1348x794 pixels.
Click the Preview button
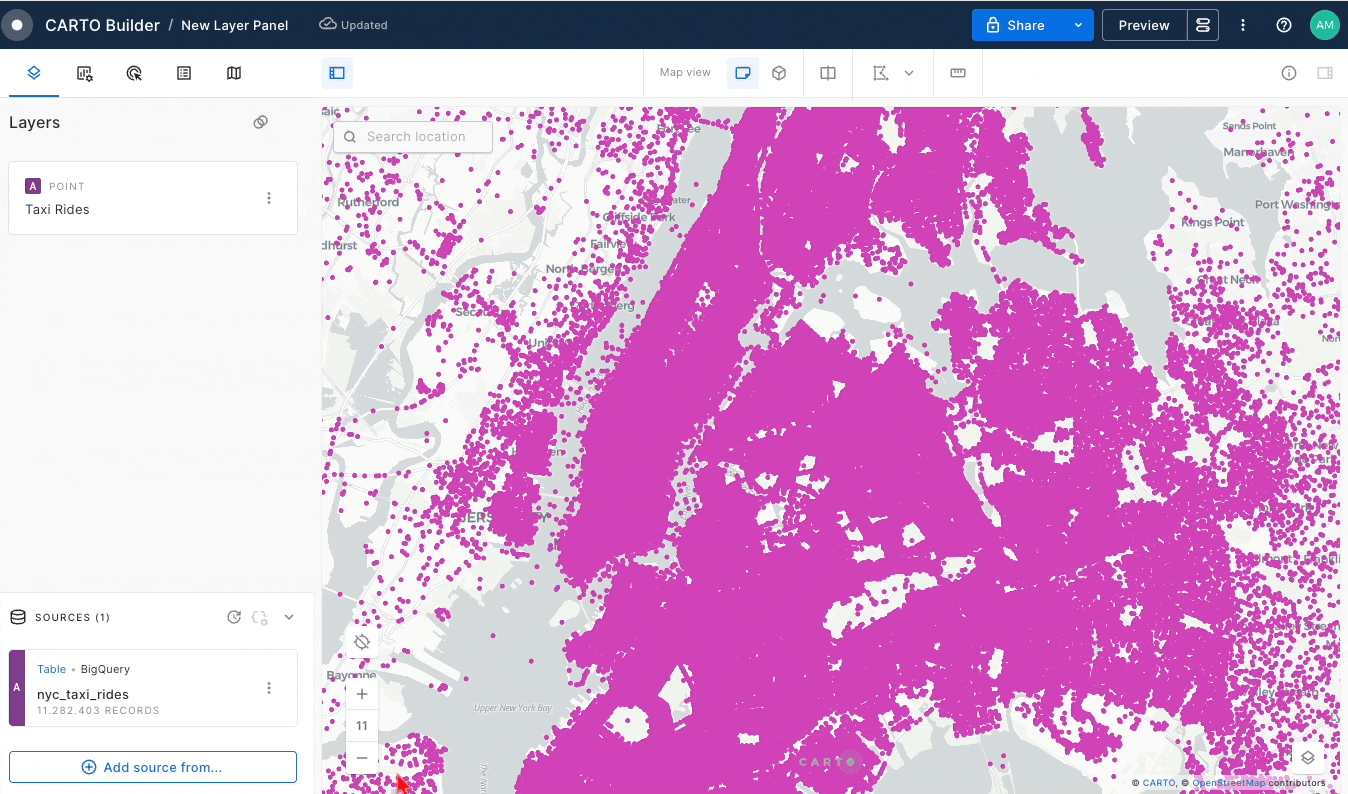pyautogui.click(x=1144, y=25)
